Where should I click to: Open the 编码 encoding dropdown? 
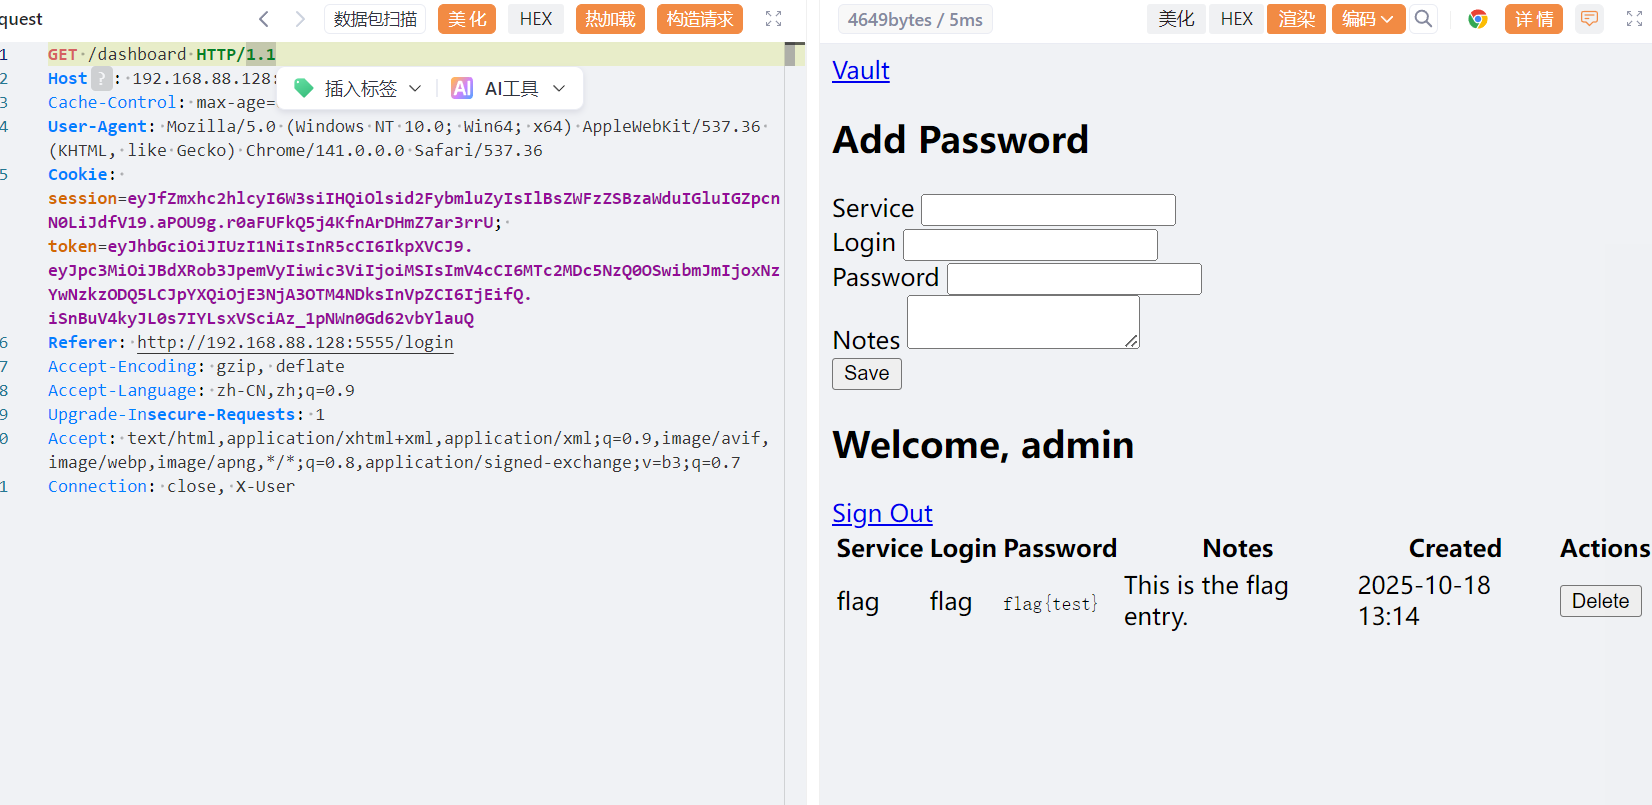click(1367, 19)
